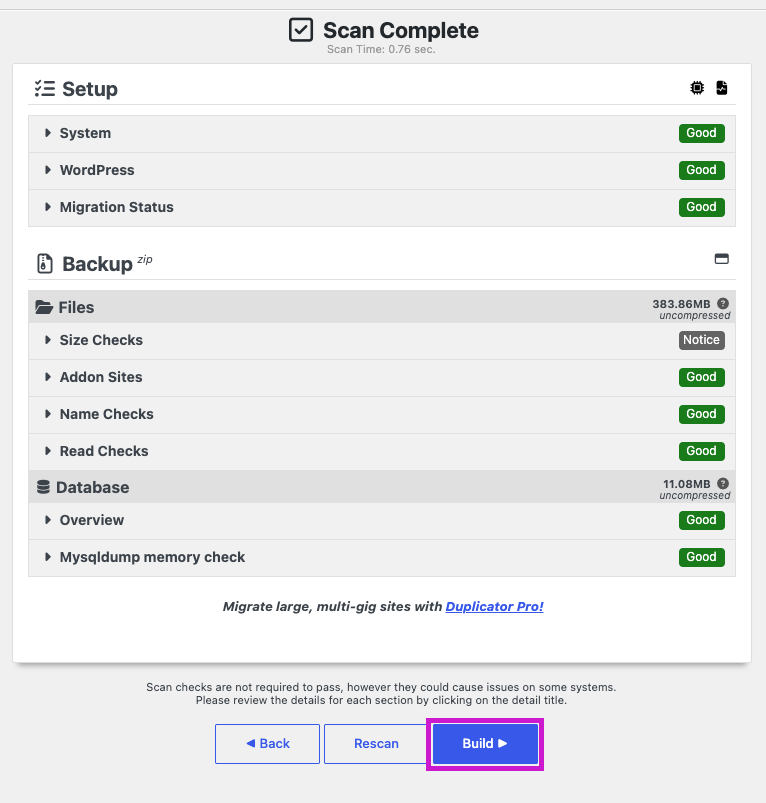Go back with the Back button
Image resolution: width=766 pixels, height=803 pixels.
pos(267,744)
